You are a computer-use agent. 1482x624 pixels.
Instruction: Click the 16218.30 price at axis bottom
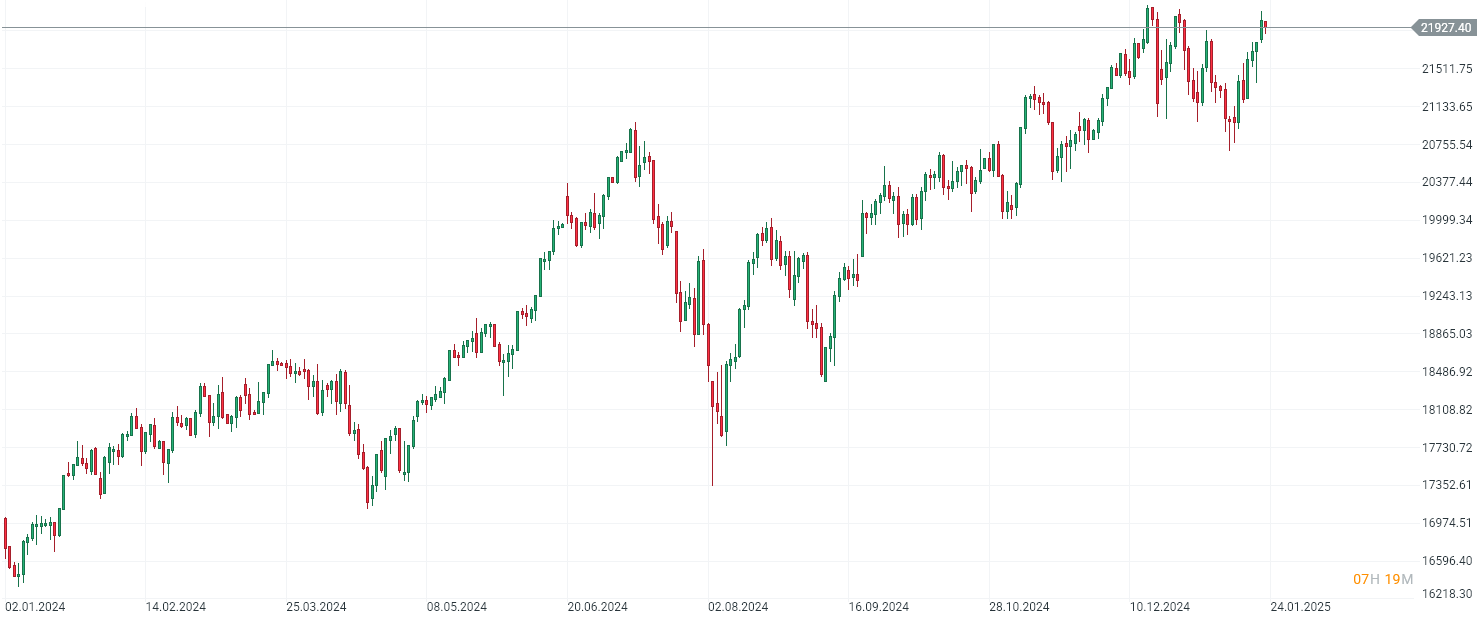1446,594
